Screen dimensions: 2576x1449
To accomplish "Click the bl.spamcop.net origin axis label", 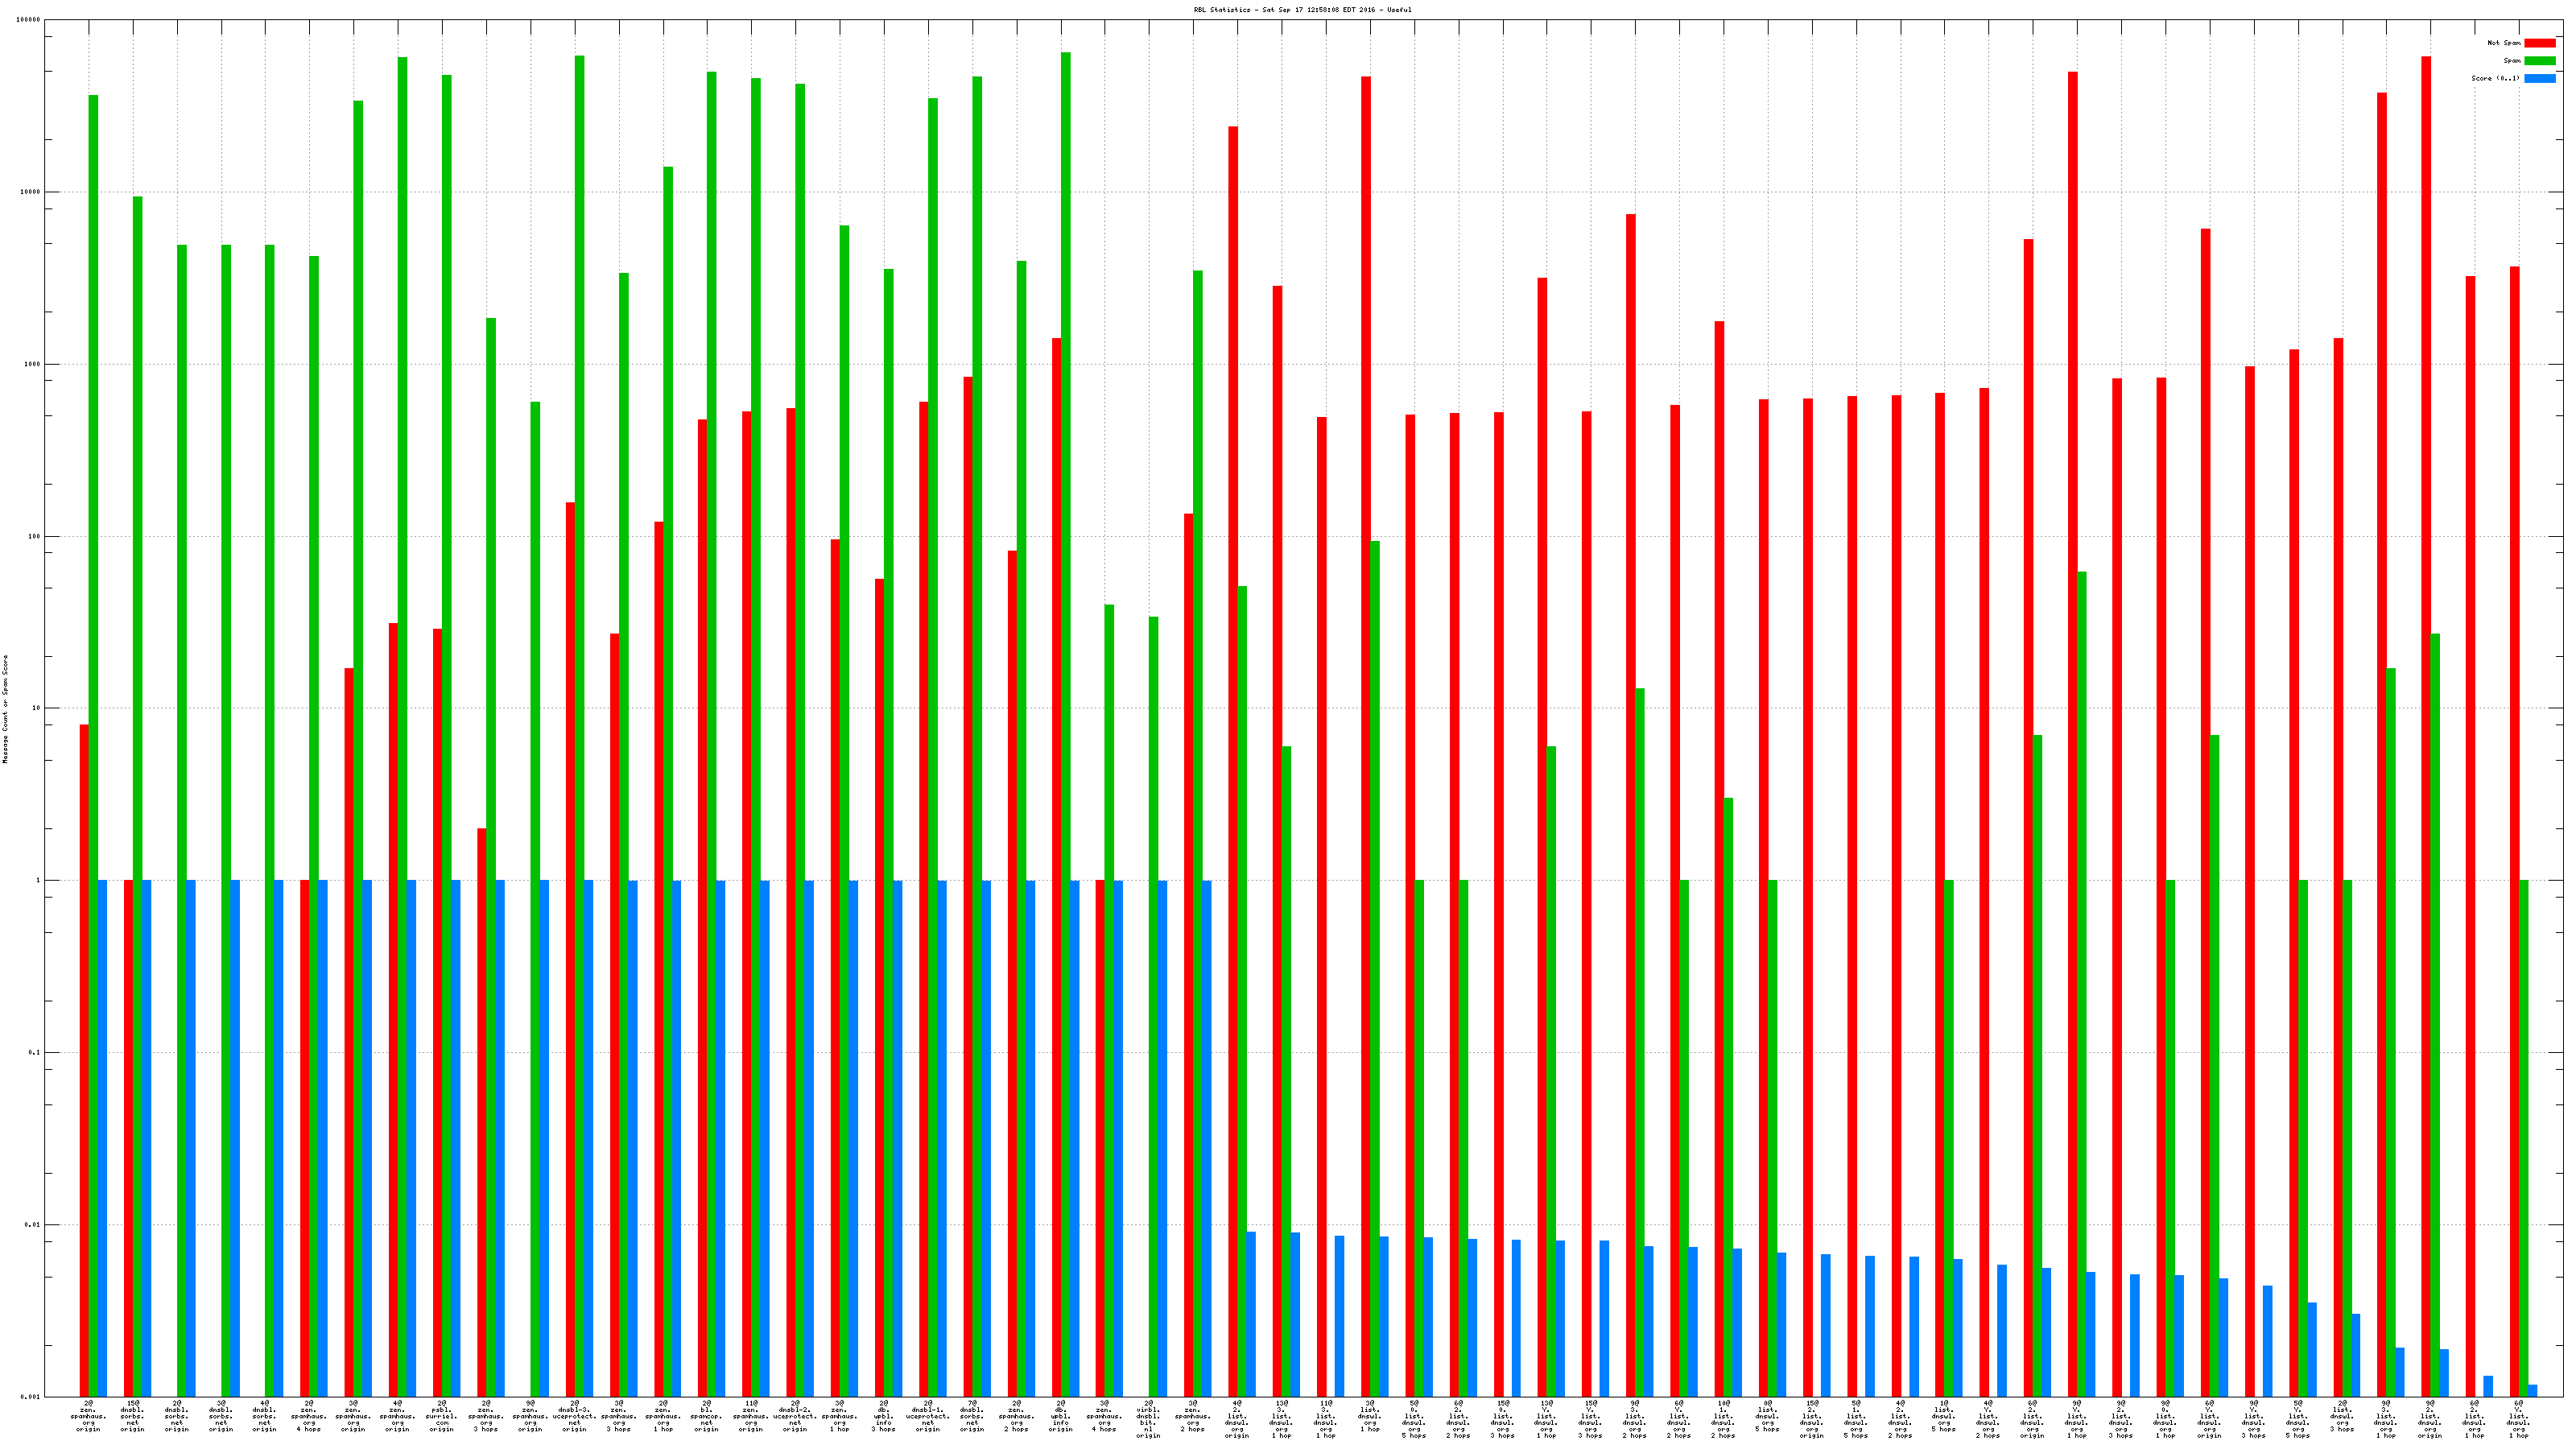I will point(706,1417).
